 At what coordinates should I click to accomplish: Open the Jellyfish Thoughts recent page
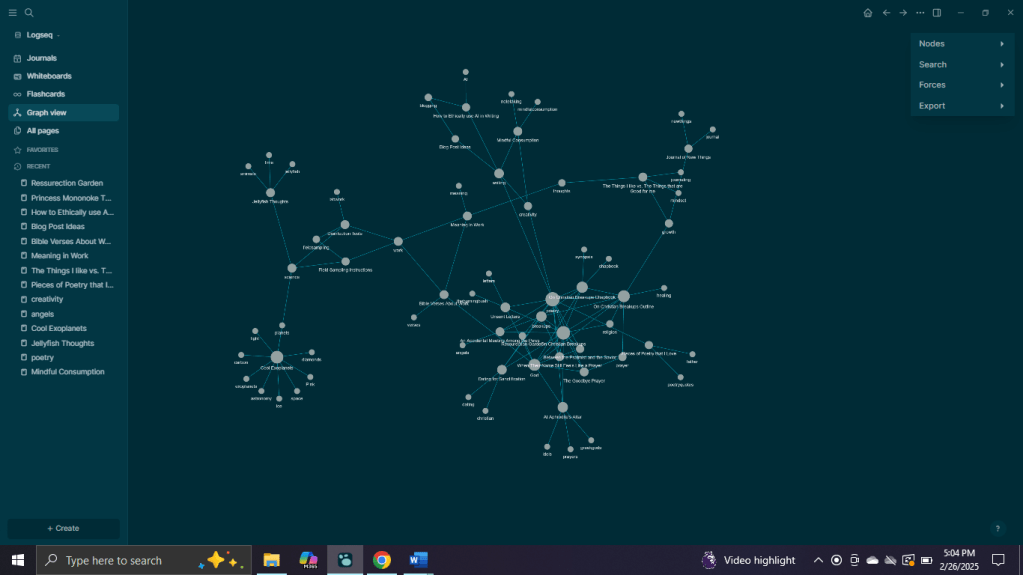(62, 343)
